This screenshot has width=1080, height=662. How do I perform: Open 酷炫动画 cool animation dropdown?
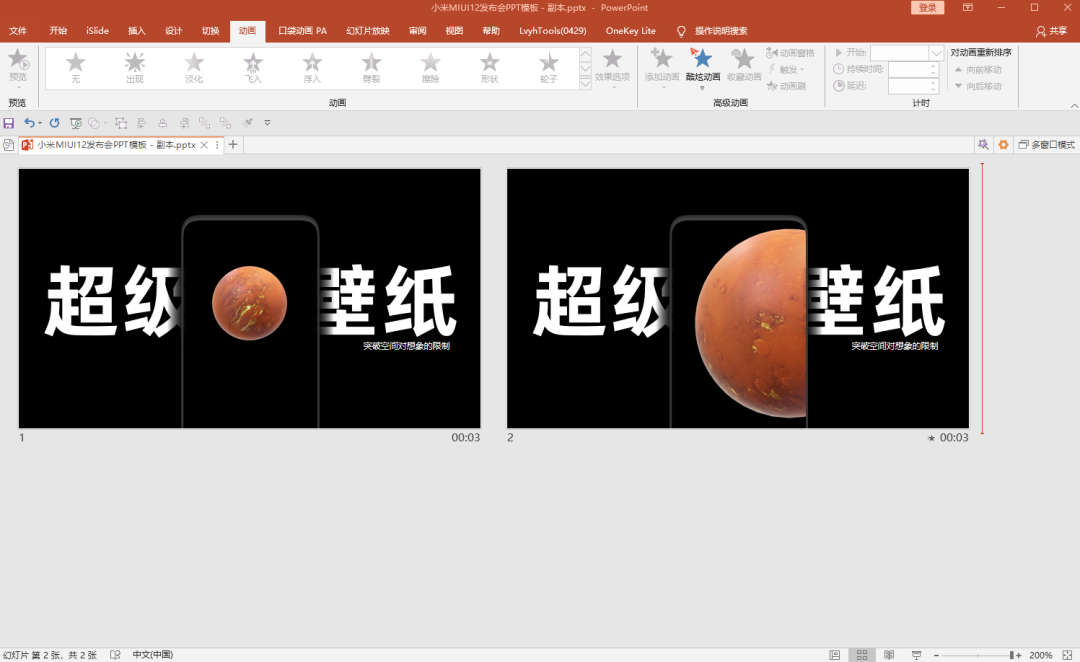pos(703,68)
